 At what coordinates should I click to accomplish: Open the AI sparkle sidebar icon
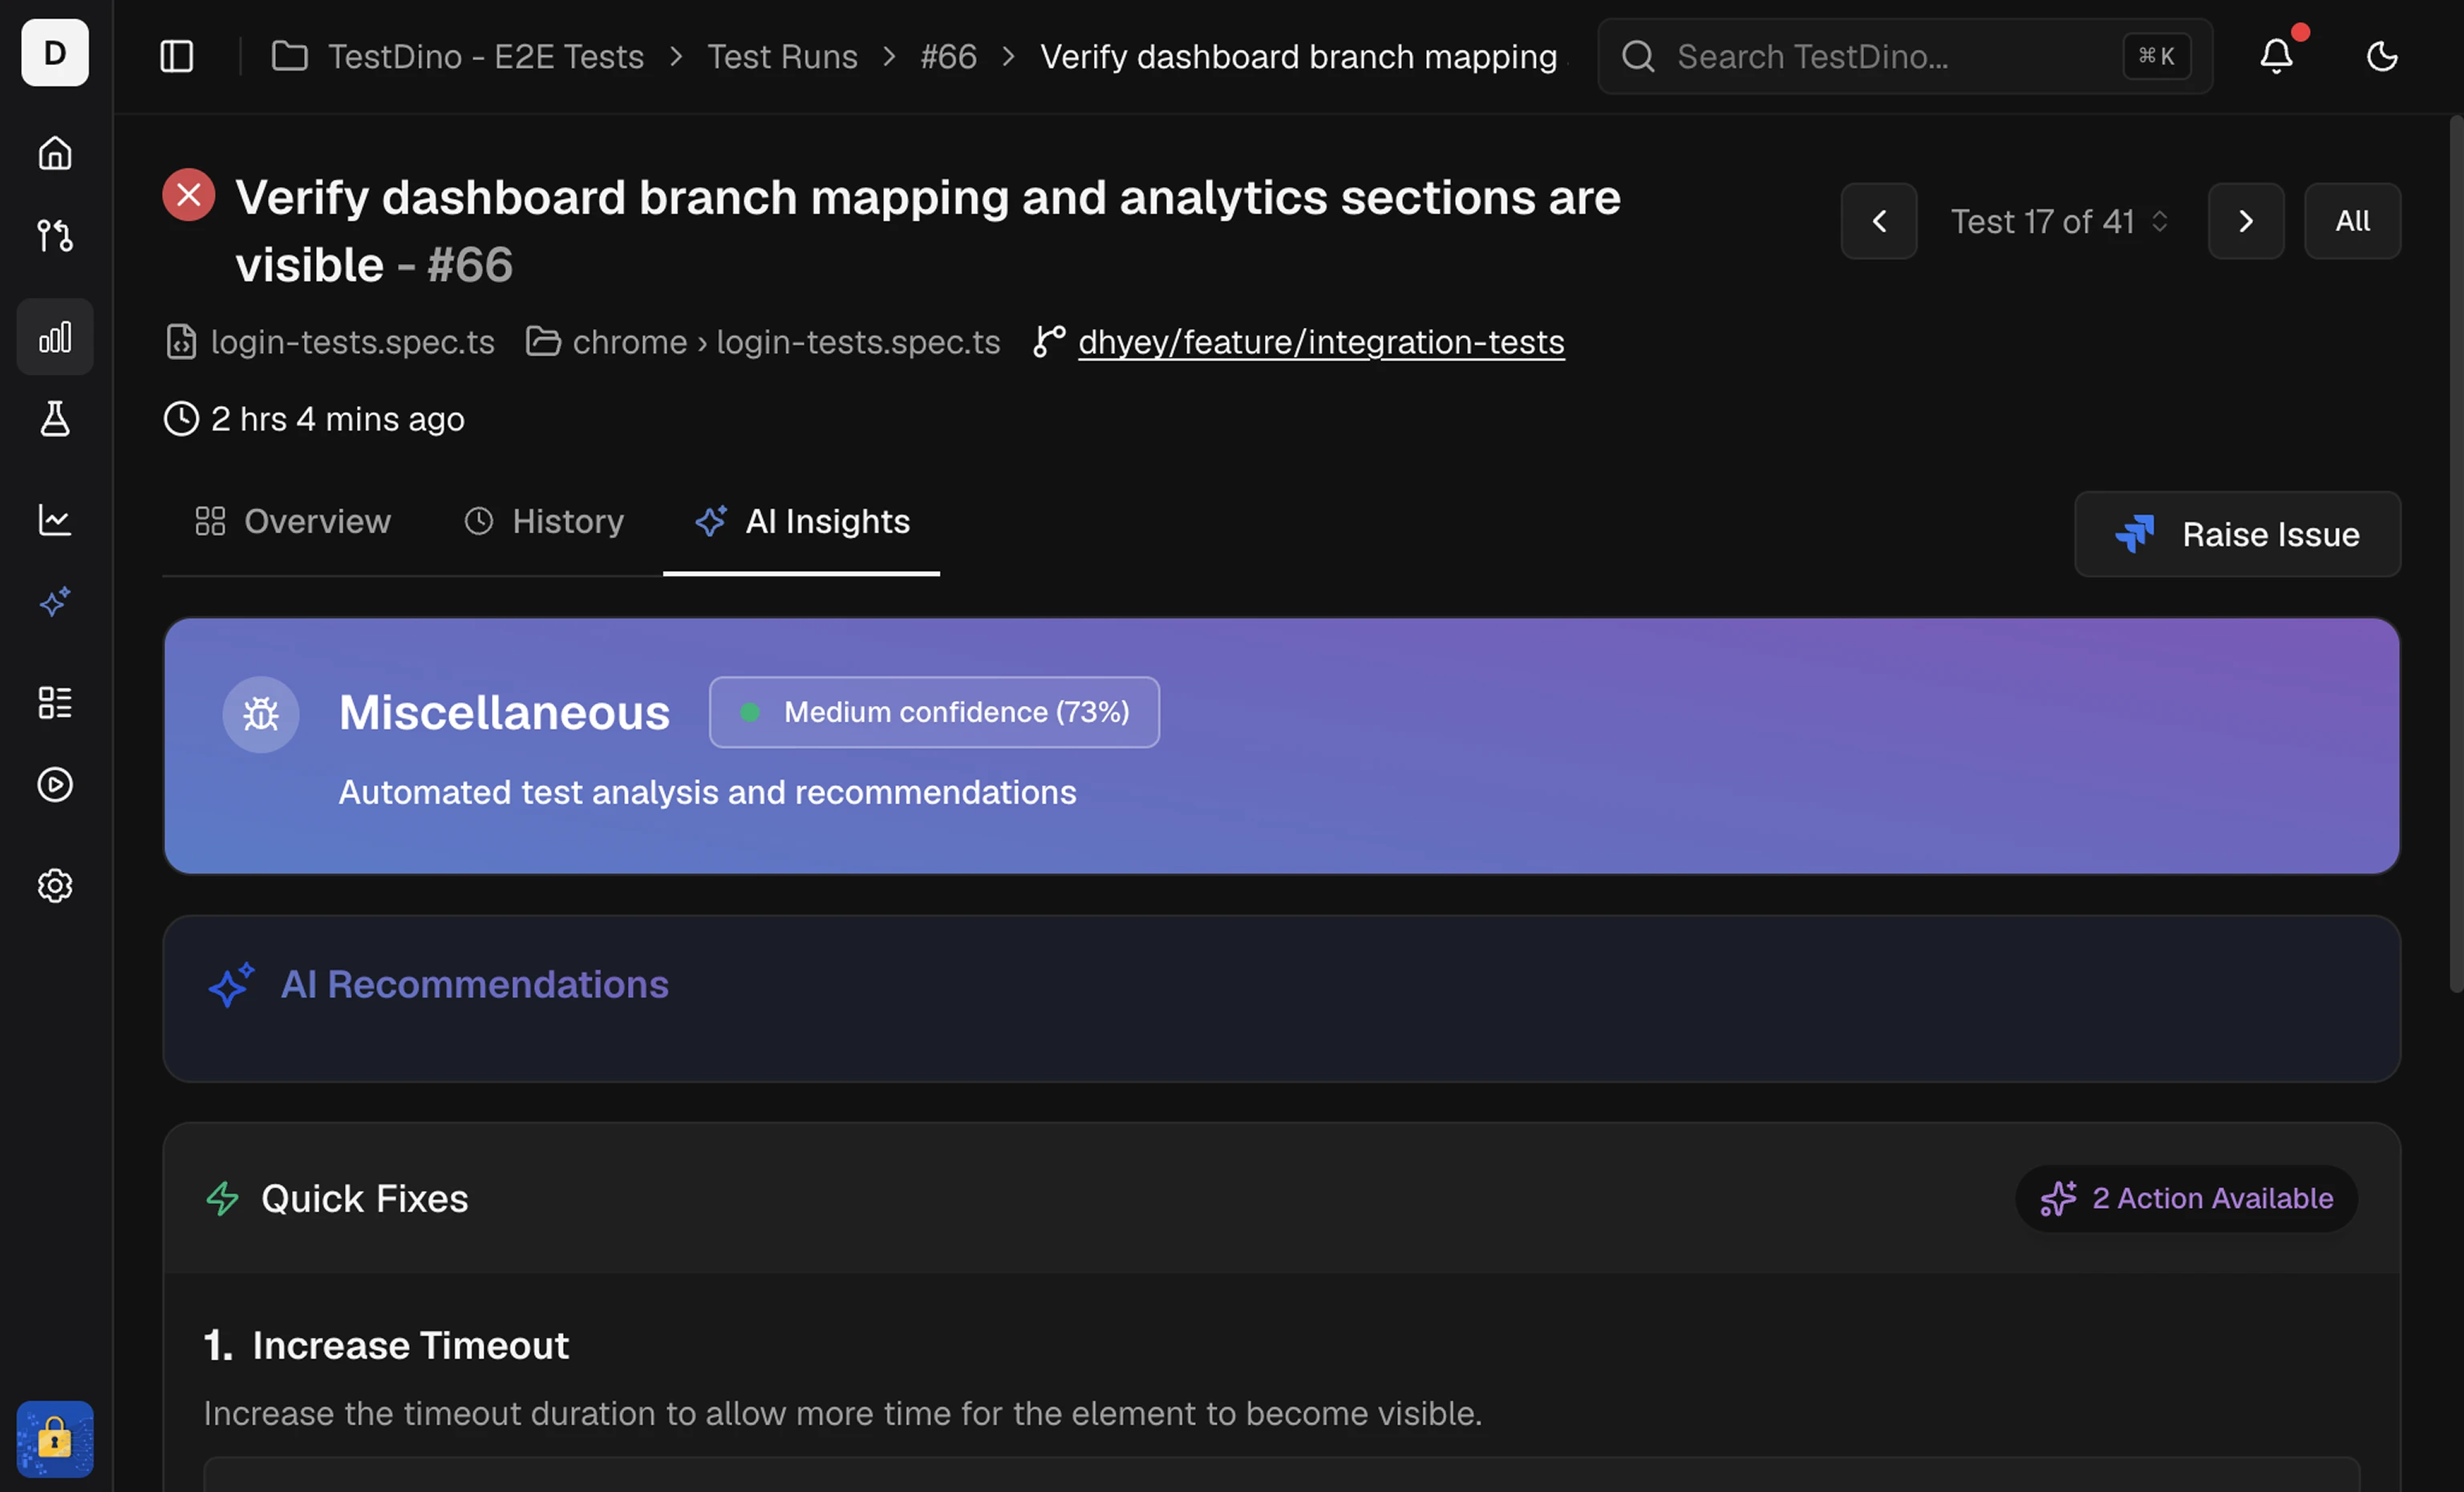(x=55, y=602)
